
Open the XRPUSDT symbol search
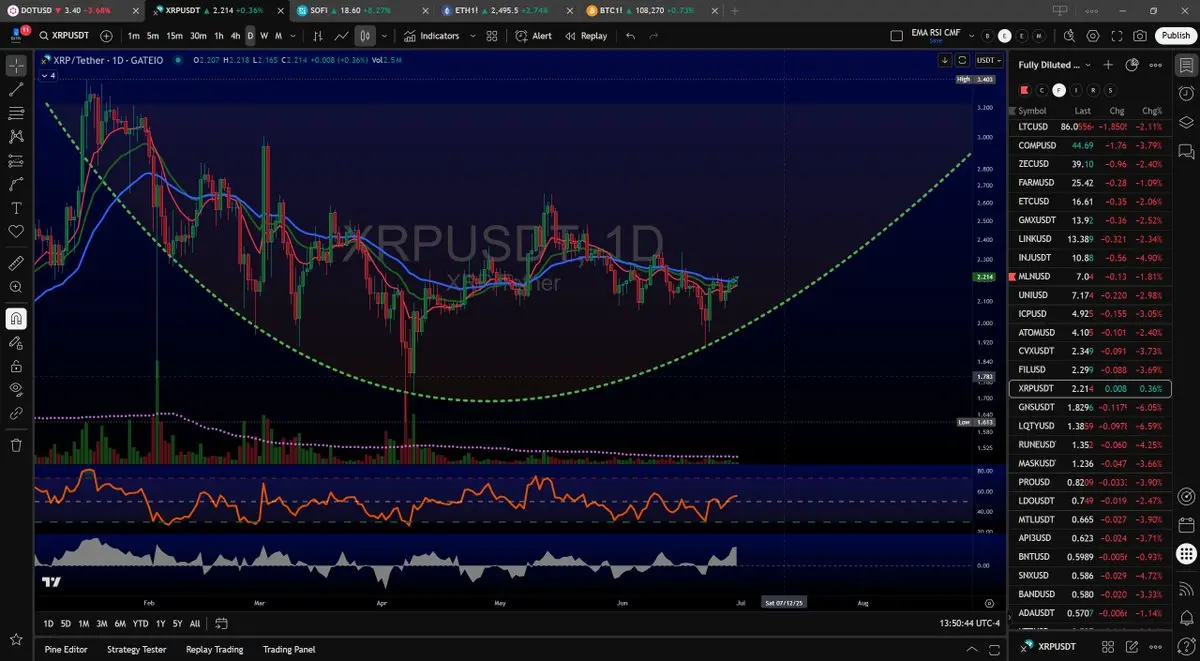(x=64, y=36)
